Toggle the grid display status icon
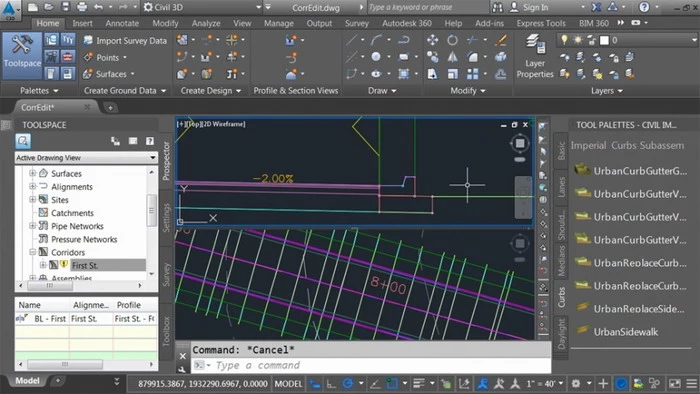Viewport: 700px width, 394px height. (x=315, y=384)
